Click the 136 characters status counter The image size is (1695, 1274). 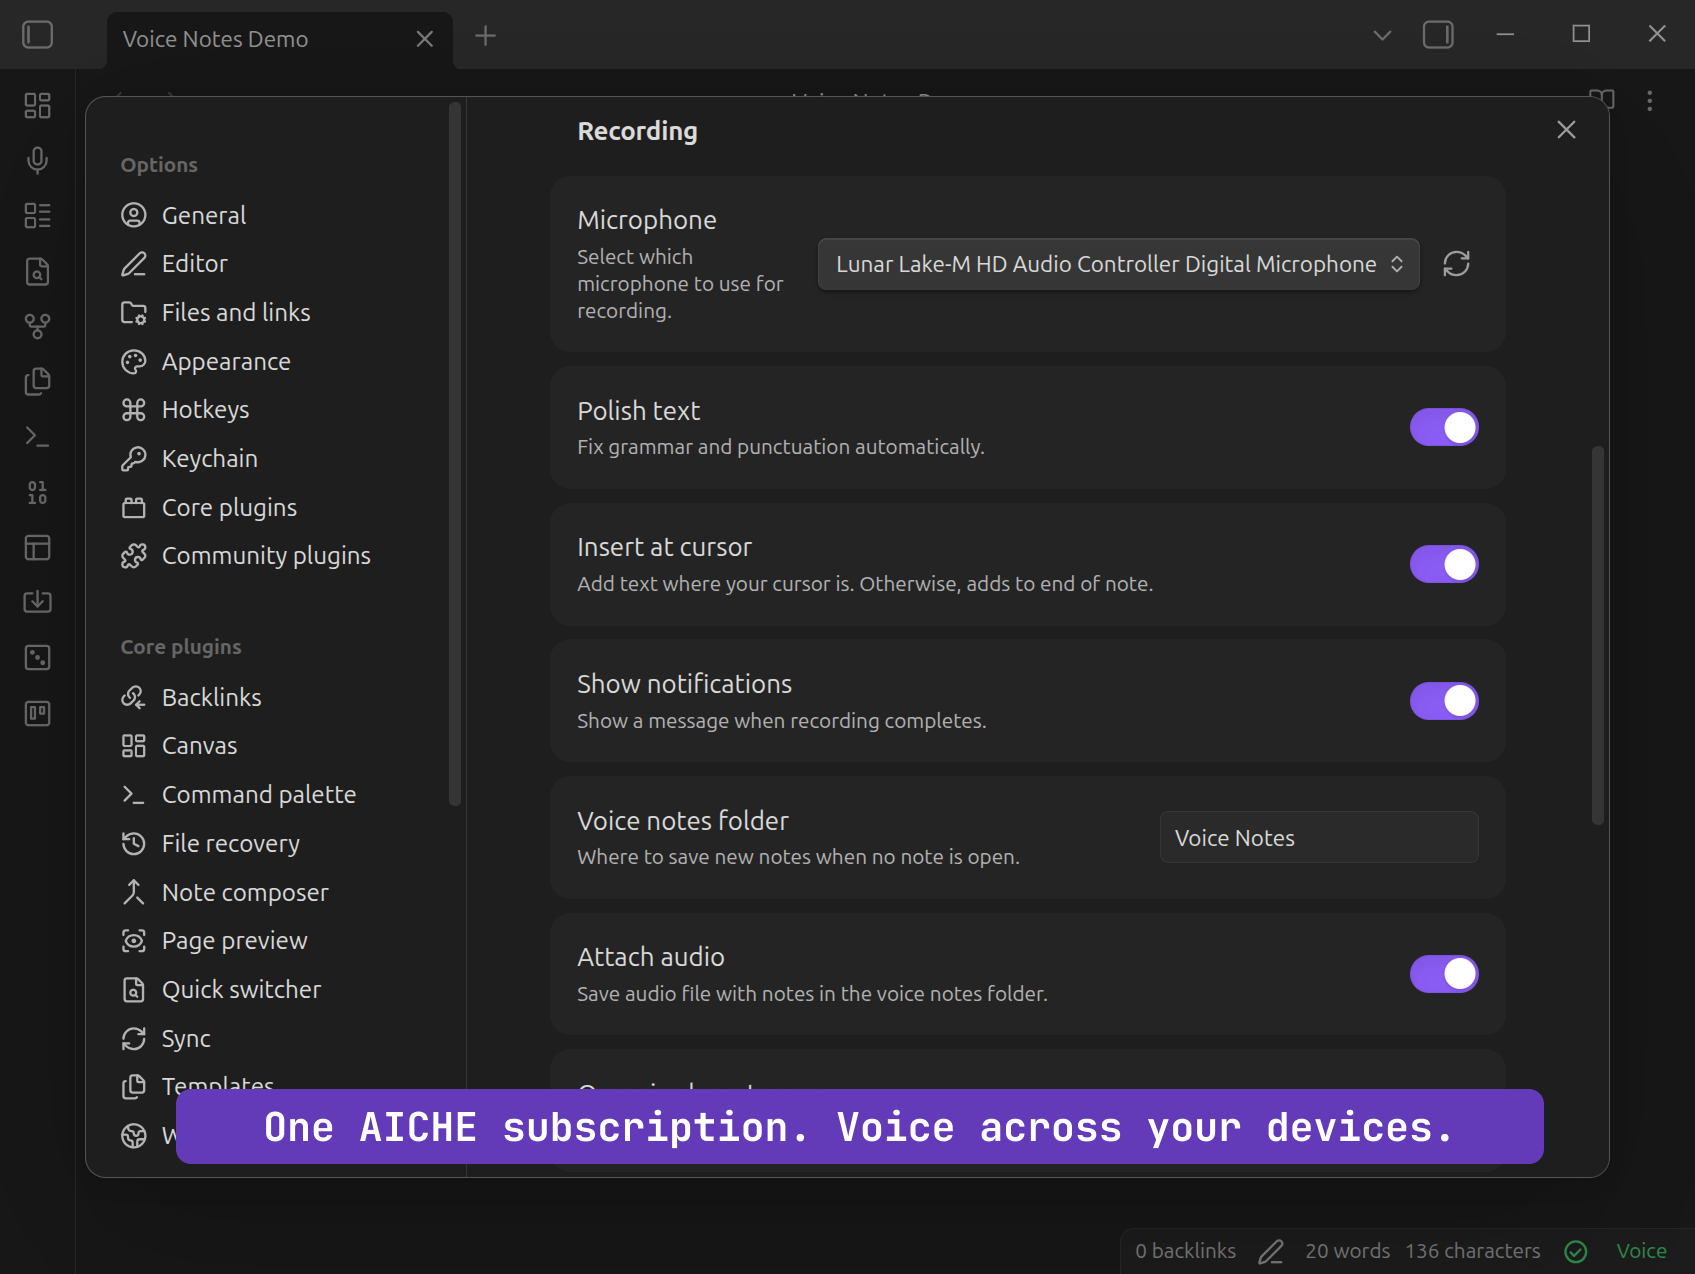point(1472,1251)
